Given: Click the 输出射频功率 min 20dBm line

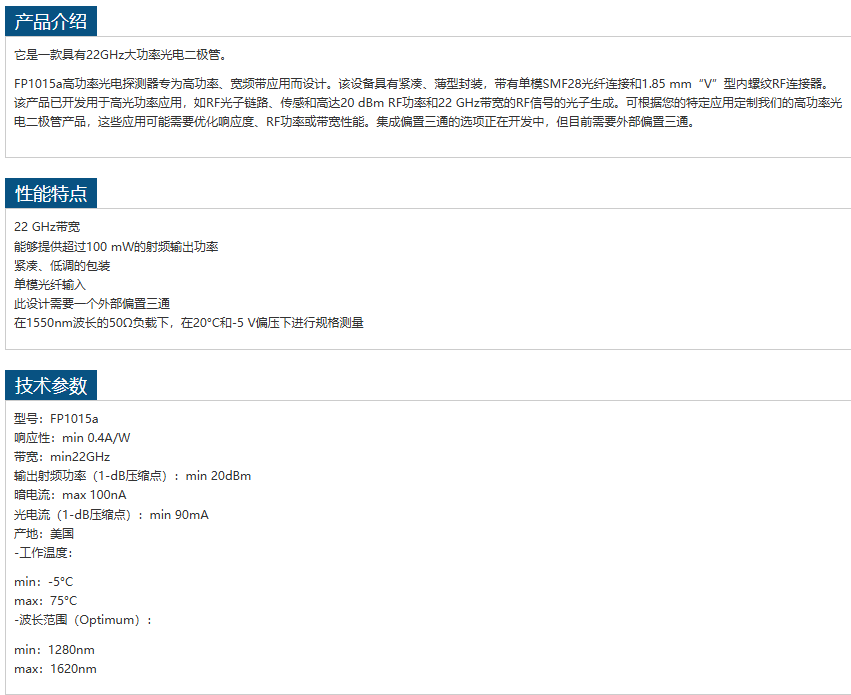Looking at the screenshot, I should click(132, 475).
